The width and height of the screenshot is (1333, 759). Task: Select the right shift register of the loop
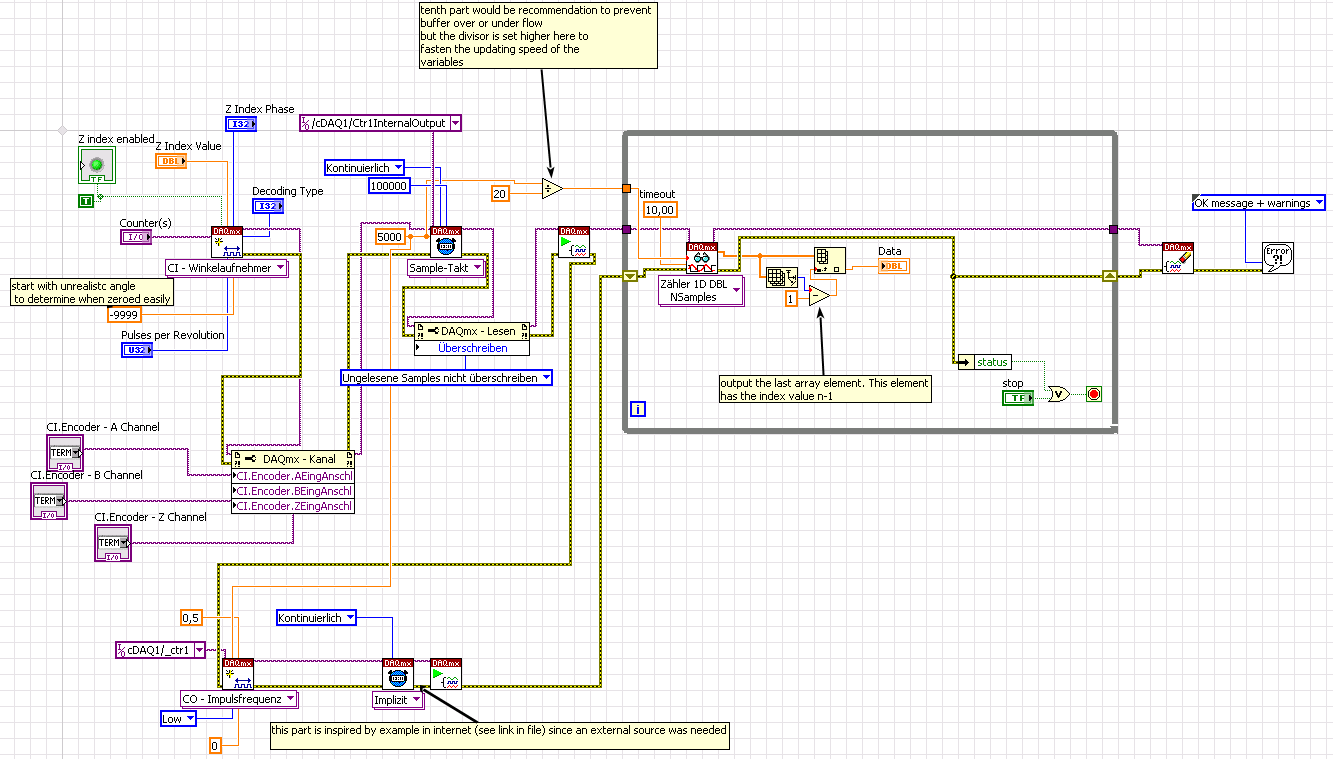1108,276
